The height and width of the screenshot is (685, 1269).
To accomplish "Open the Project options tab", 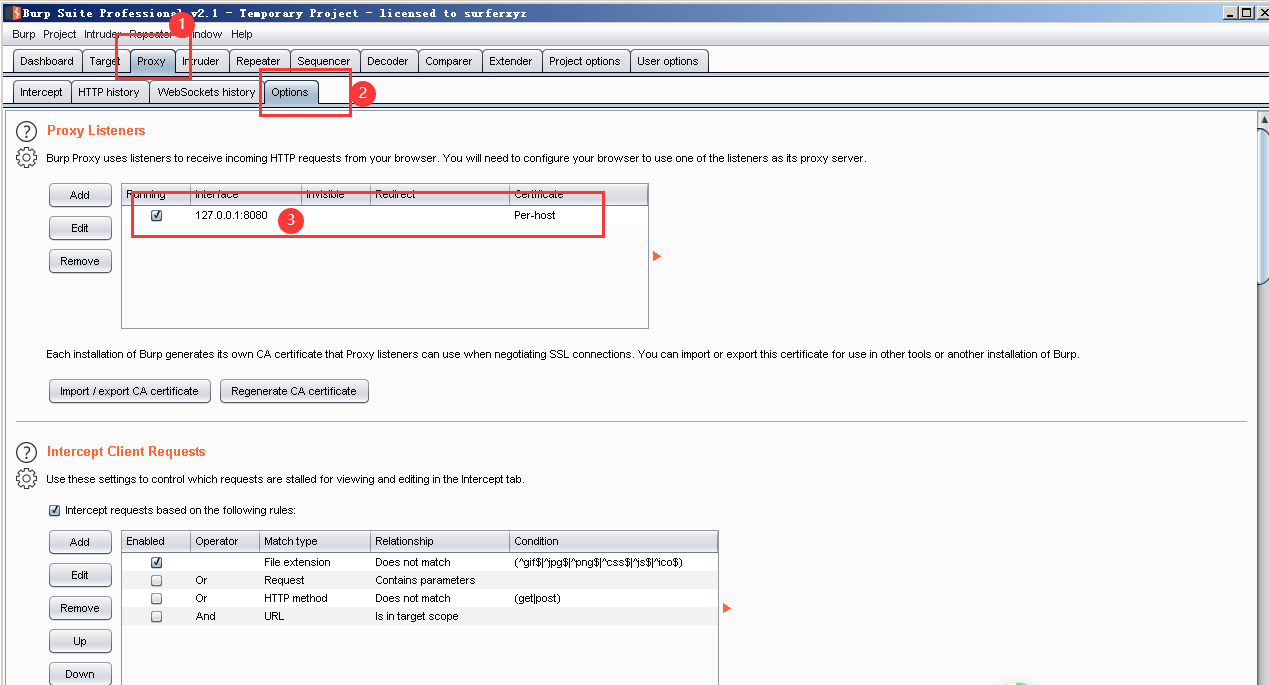I will point(585,61).
